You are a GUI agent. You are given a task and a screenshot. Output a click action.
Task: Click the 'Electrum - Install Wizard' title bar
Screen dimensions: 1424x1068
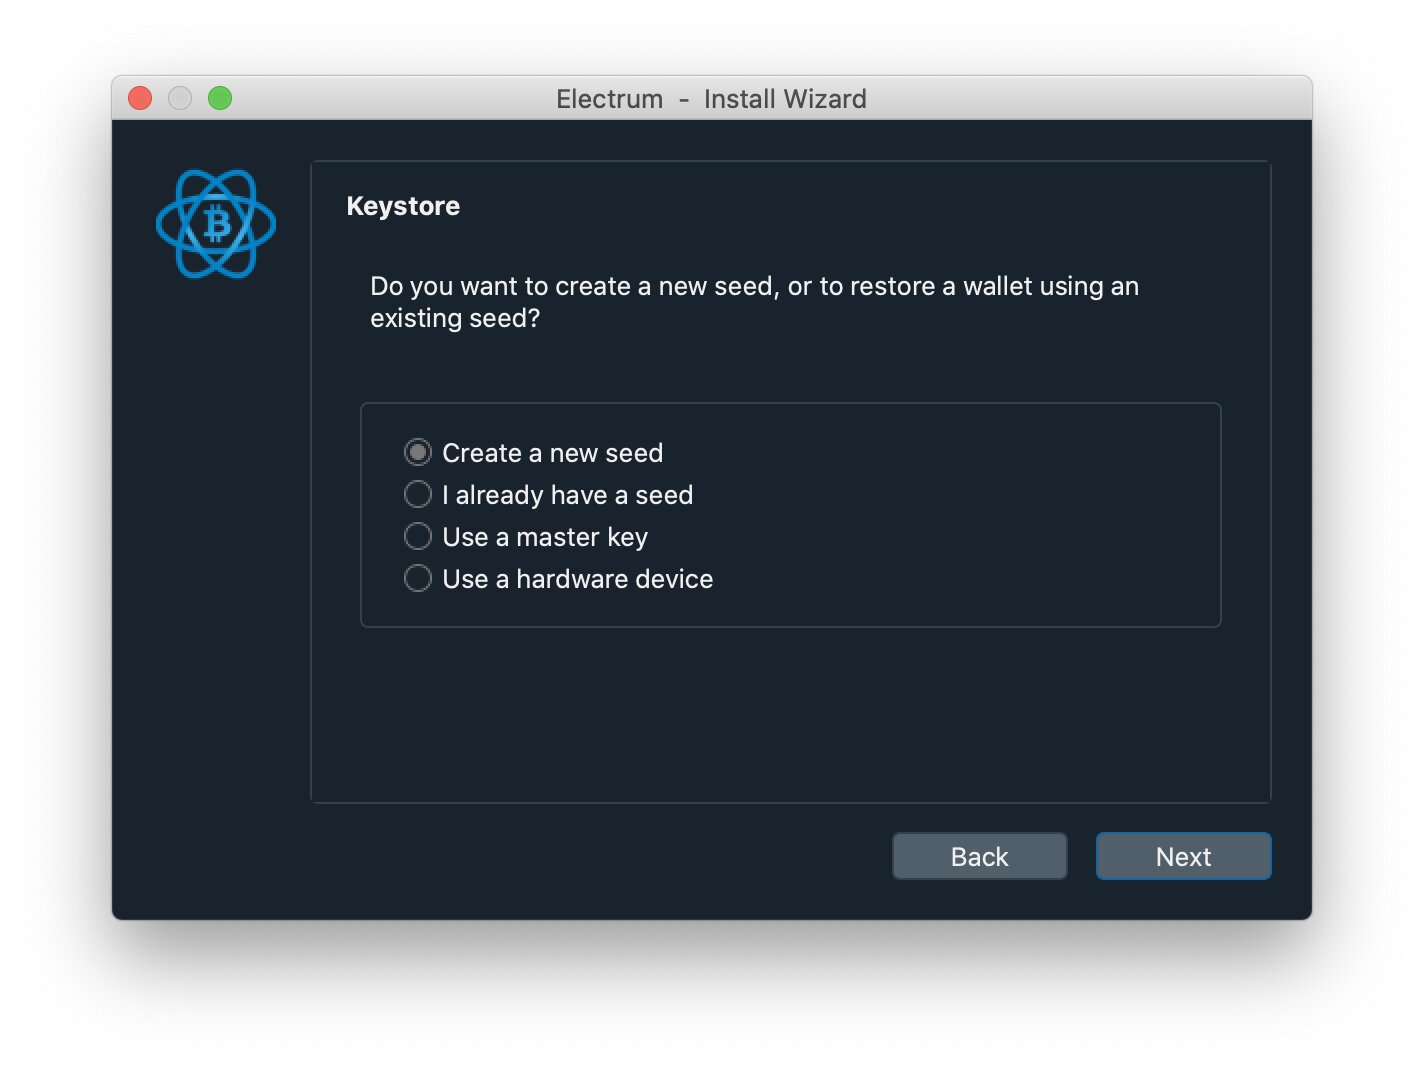(711, 99)
